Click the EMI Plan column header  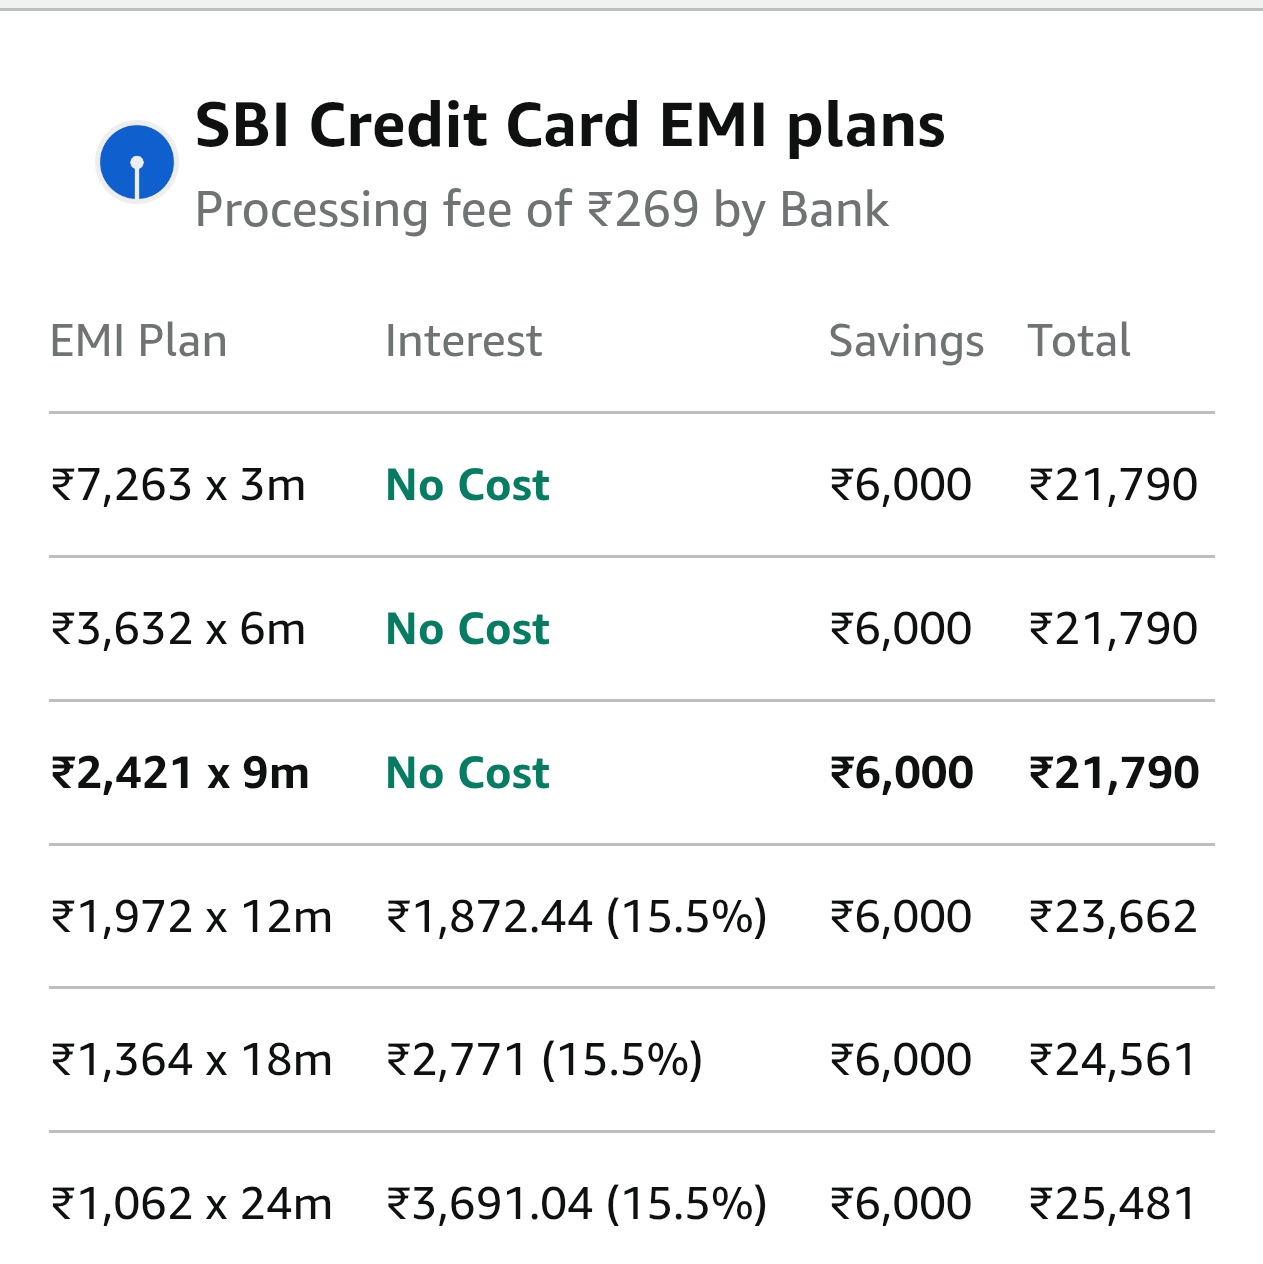click(x=138, y=341)
